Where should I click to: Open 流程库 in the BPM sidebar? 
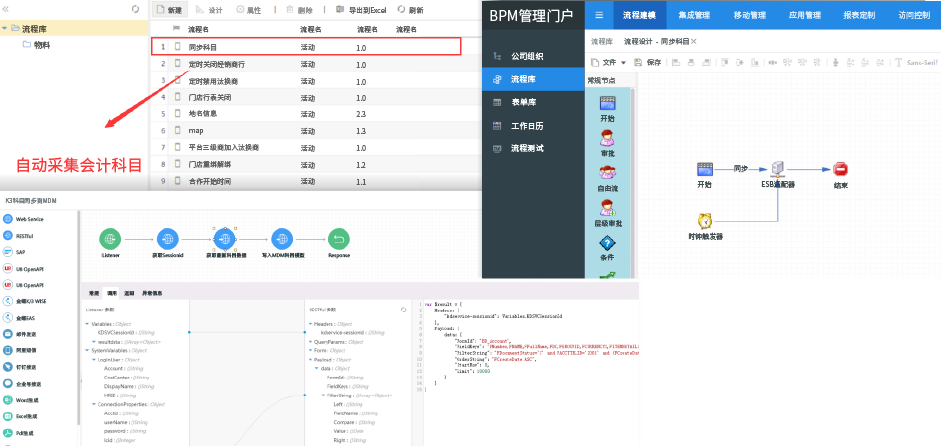[x=525, y=78]
